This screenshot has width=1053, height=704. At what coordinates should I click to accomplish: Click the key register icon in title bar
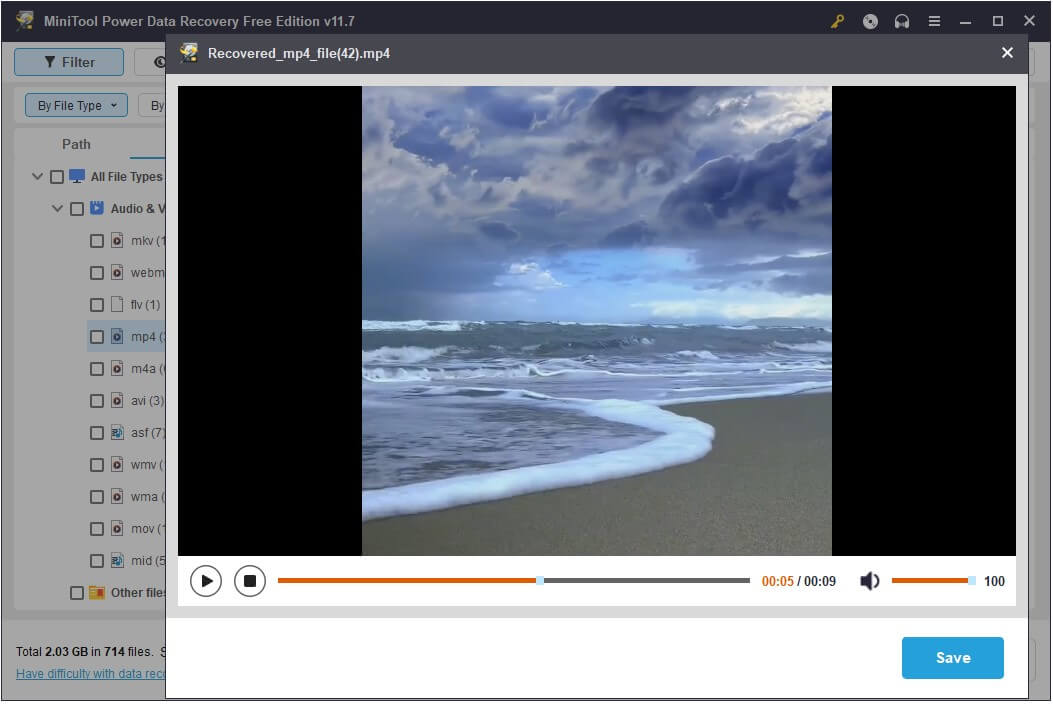(x=838, y=21)
